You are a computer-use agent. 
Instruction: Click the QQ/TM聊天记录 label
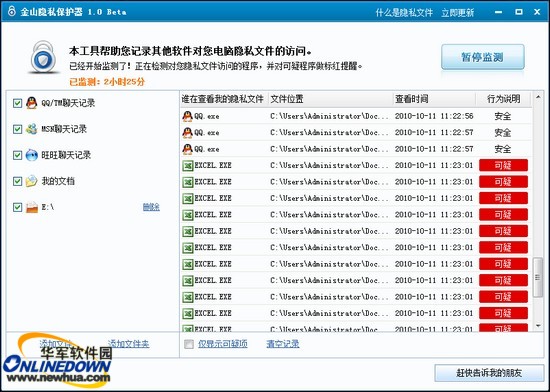pos(68,103)
